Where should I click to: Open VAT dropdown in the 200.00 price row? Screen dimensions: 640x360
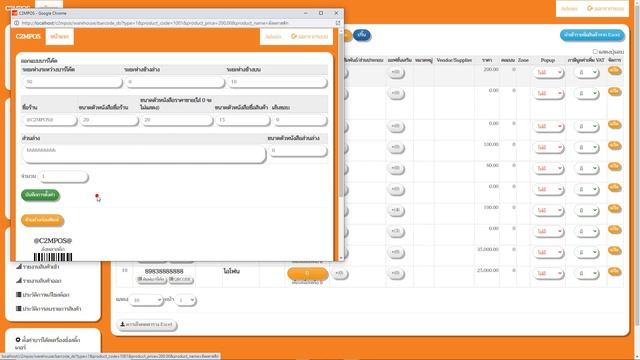[x=587, y=73]
